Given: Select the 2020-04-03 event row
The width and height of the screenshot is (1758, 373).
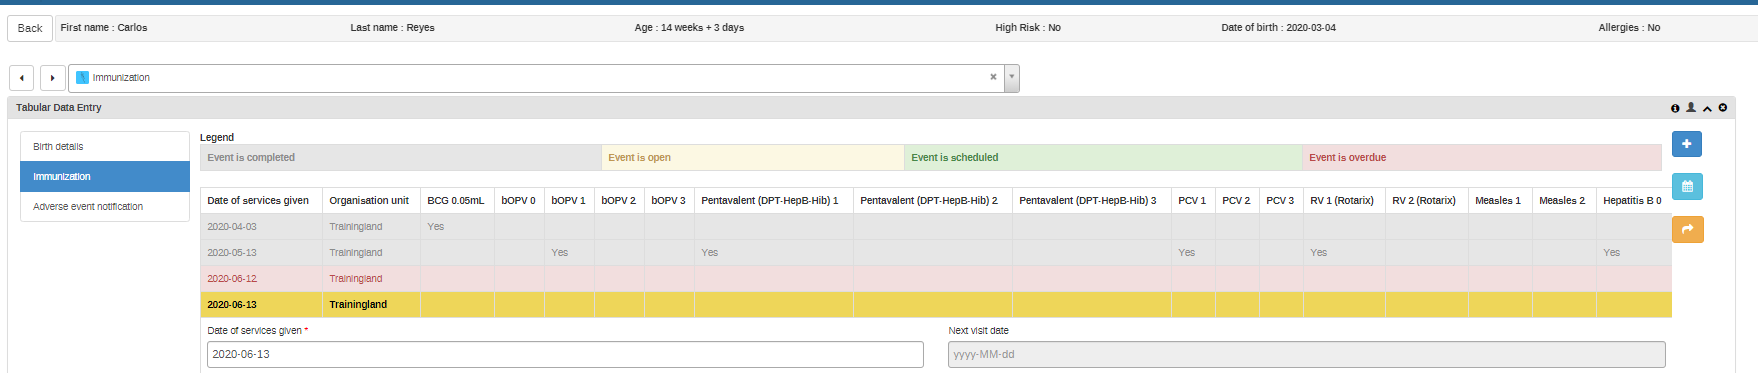Looking at the screenshot, I should tap(936, 227).
